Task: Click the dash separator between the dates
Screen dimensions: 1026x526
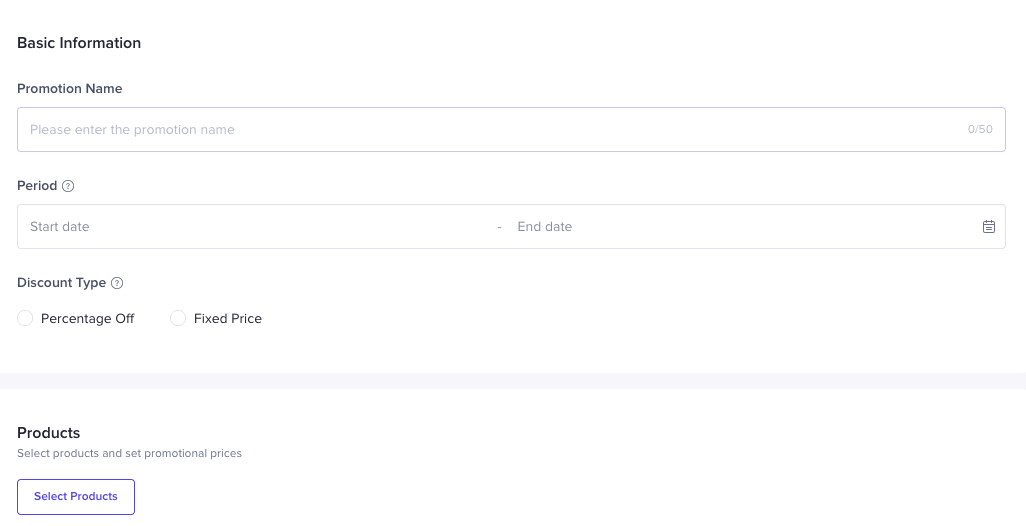Action: pos(500,227)
